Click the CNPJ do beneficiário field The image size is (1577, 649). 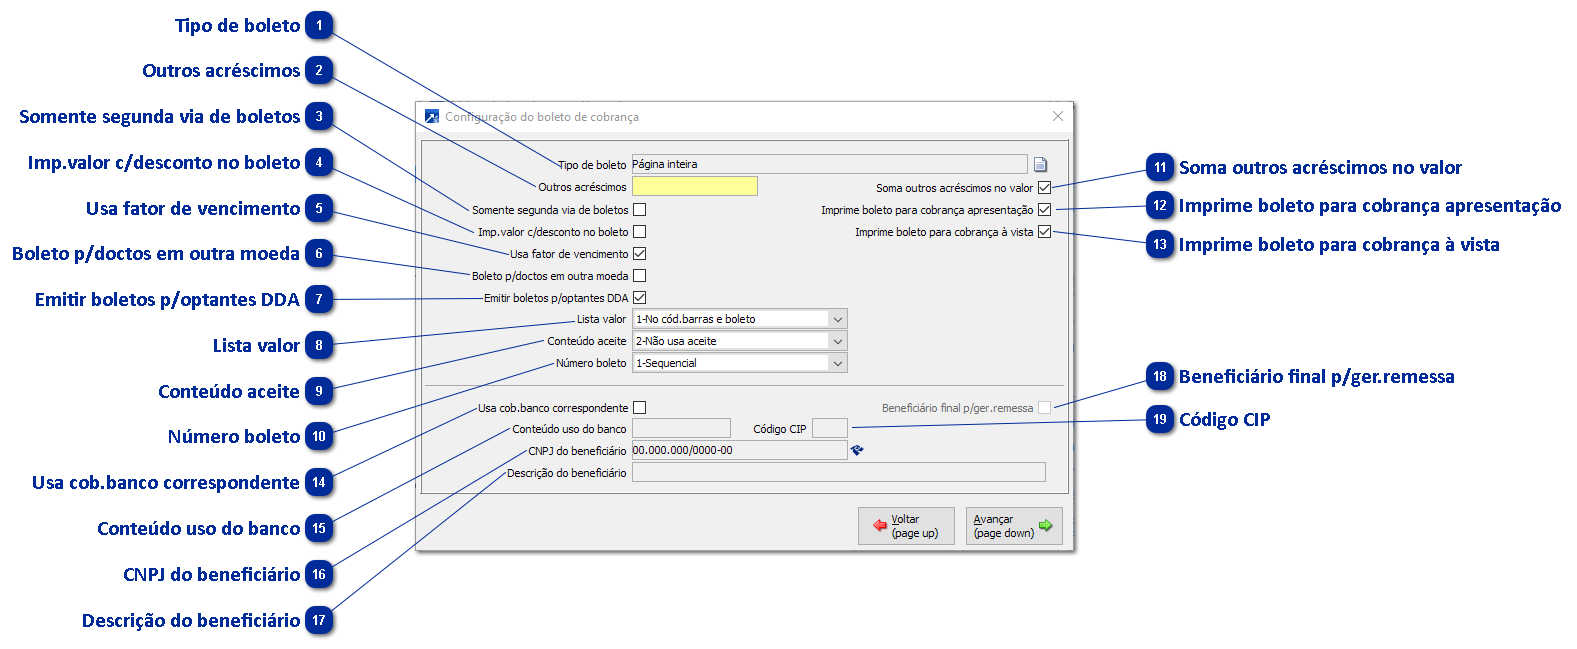pos(739,451)
